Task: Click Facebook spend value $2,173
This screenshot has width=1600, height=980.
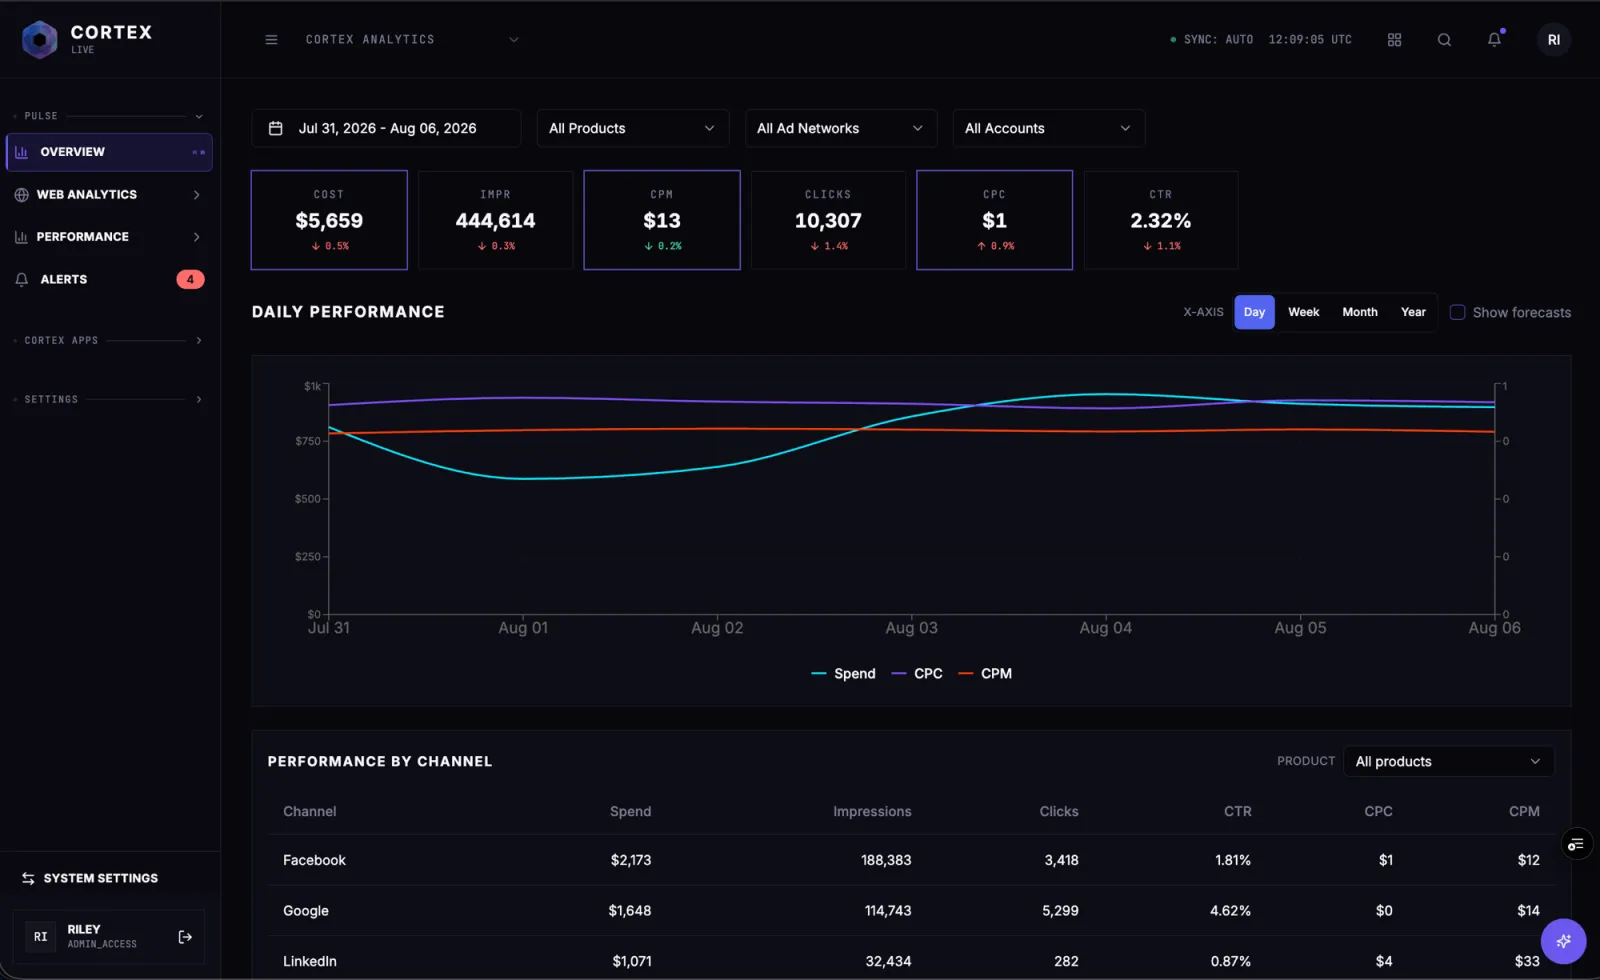Action: pos(631,861)
